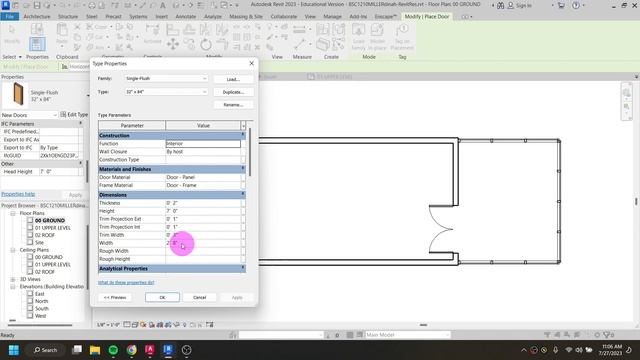Open the AutoCAD taskbar icon

pos(150,350)
